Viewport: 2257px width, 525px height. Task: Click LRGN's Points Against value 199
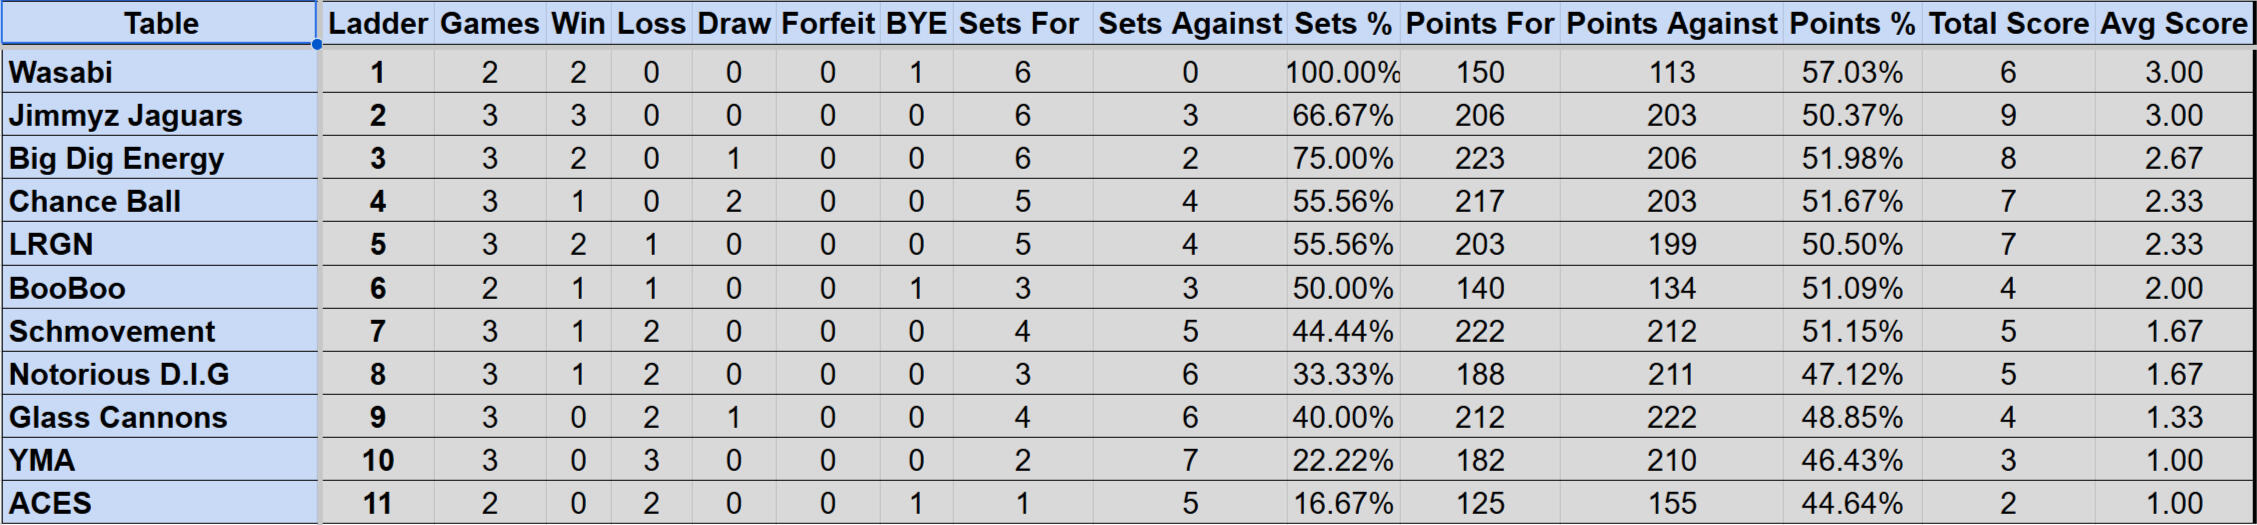[1671, 244]
